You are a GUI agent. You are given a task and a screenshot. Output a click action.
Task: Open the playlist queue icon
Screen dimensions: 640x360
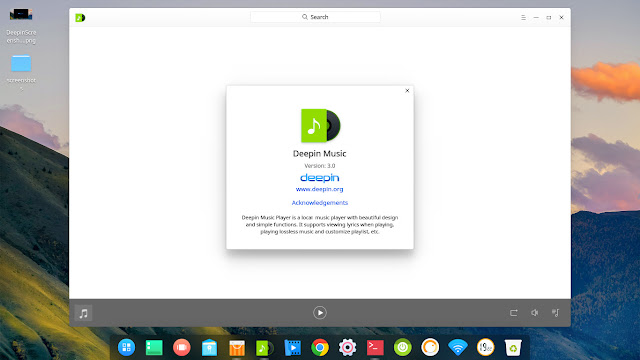556,313
